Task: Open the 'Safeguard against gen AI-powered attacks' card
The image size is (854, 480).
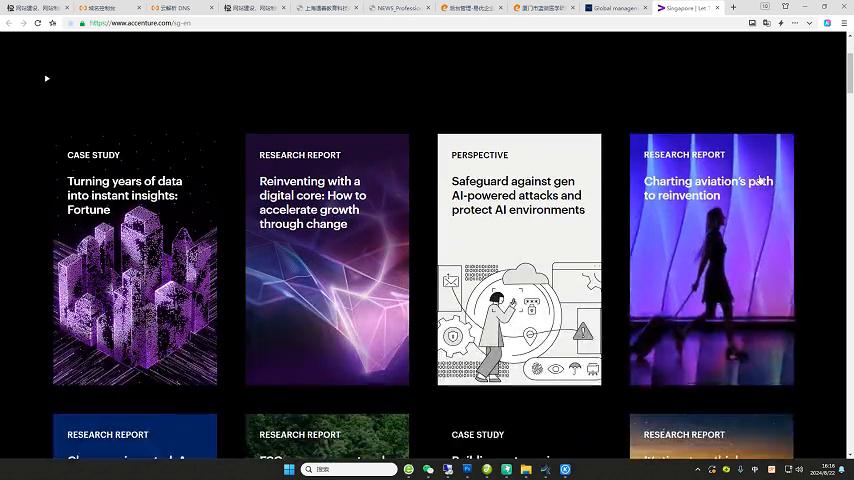Action: 519,259
